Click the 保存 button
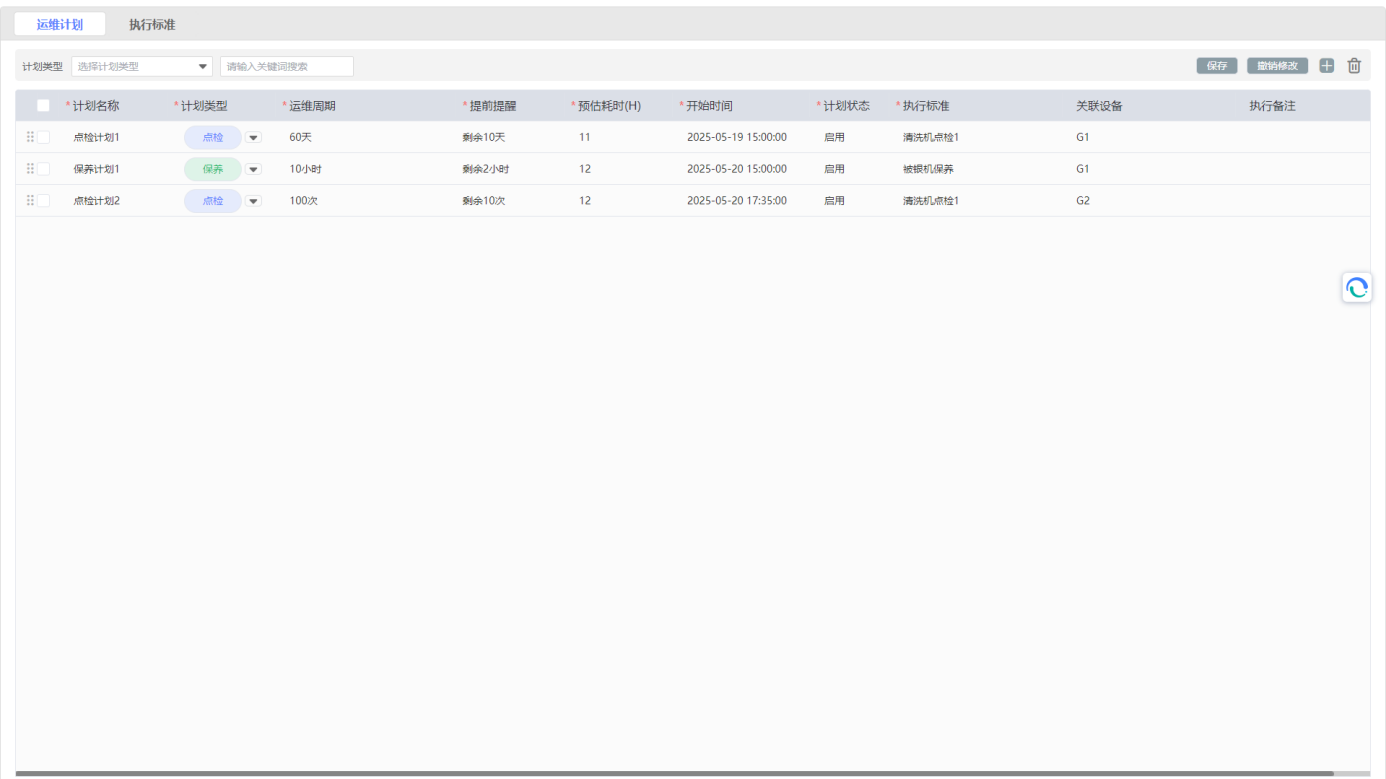This screenshot has width=1386, height=779. tap(1216, 66)
